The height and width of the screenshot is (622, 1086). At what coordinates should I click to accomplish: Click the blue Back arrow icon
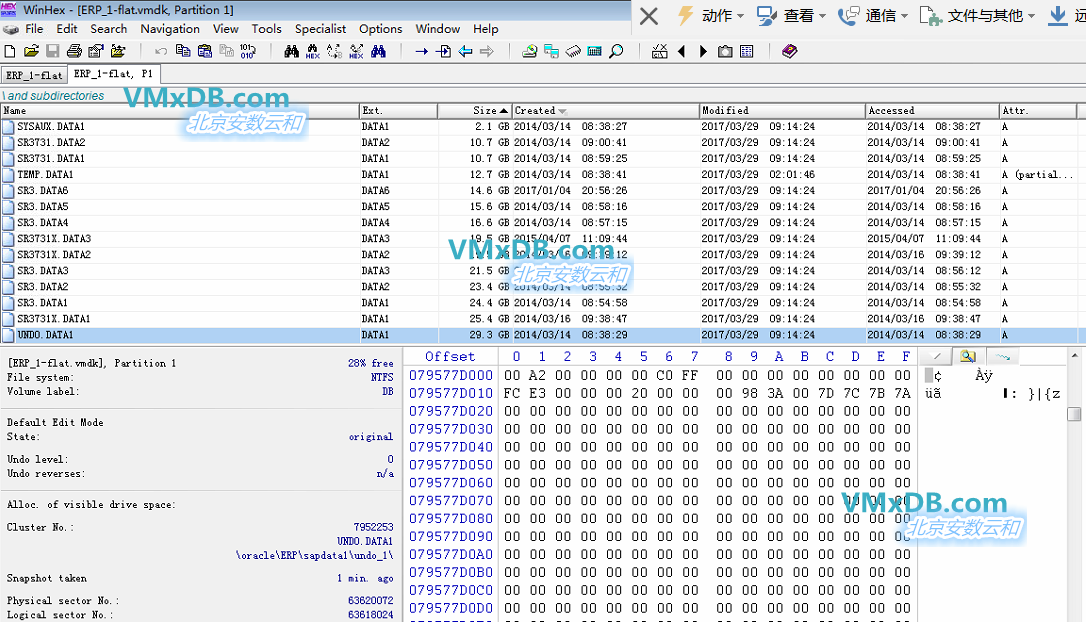465,51
